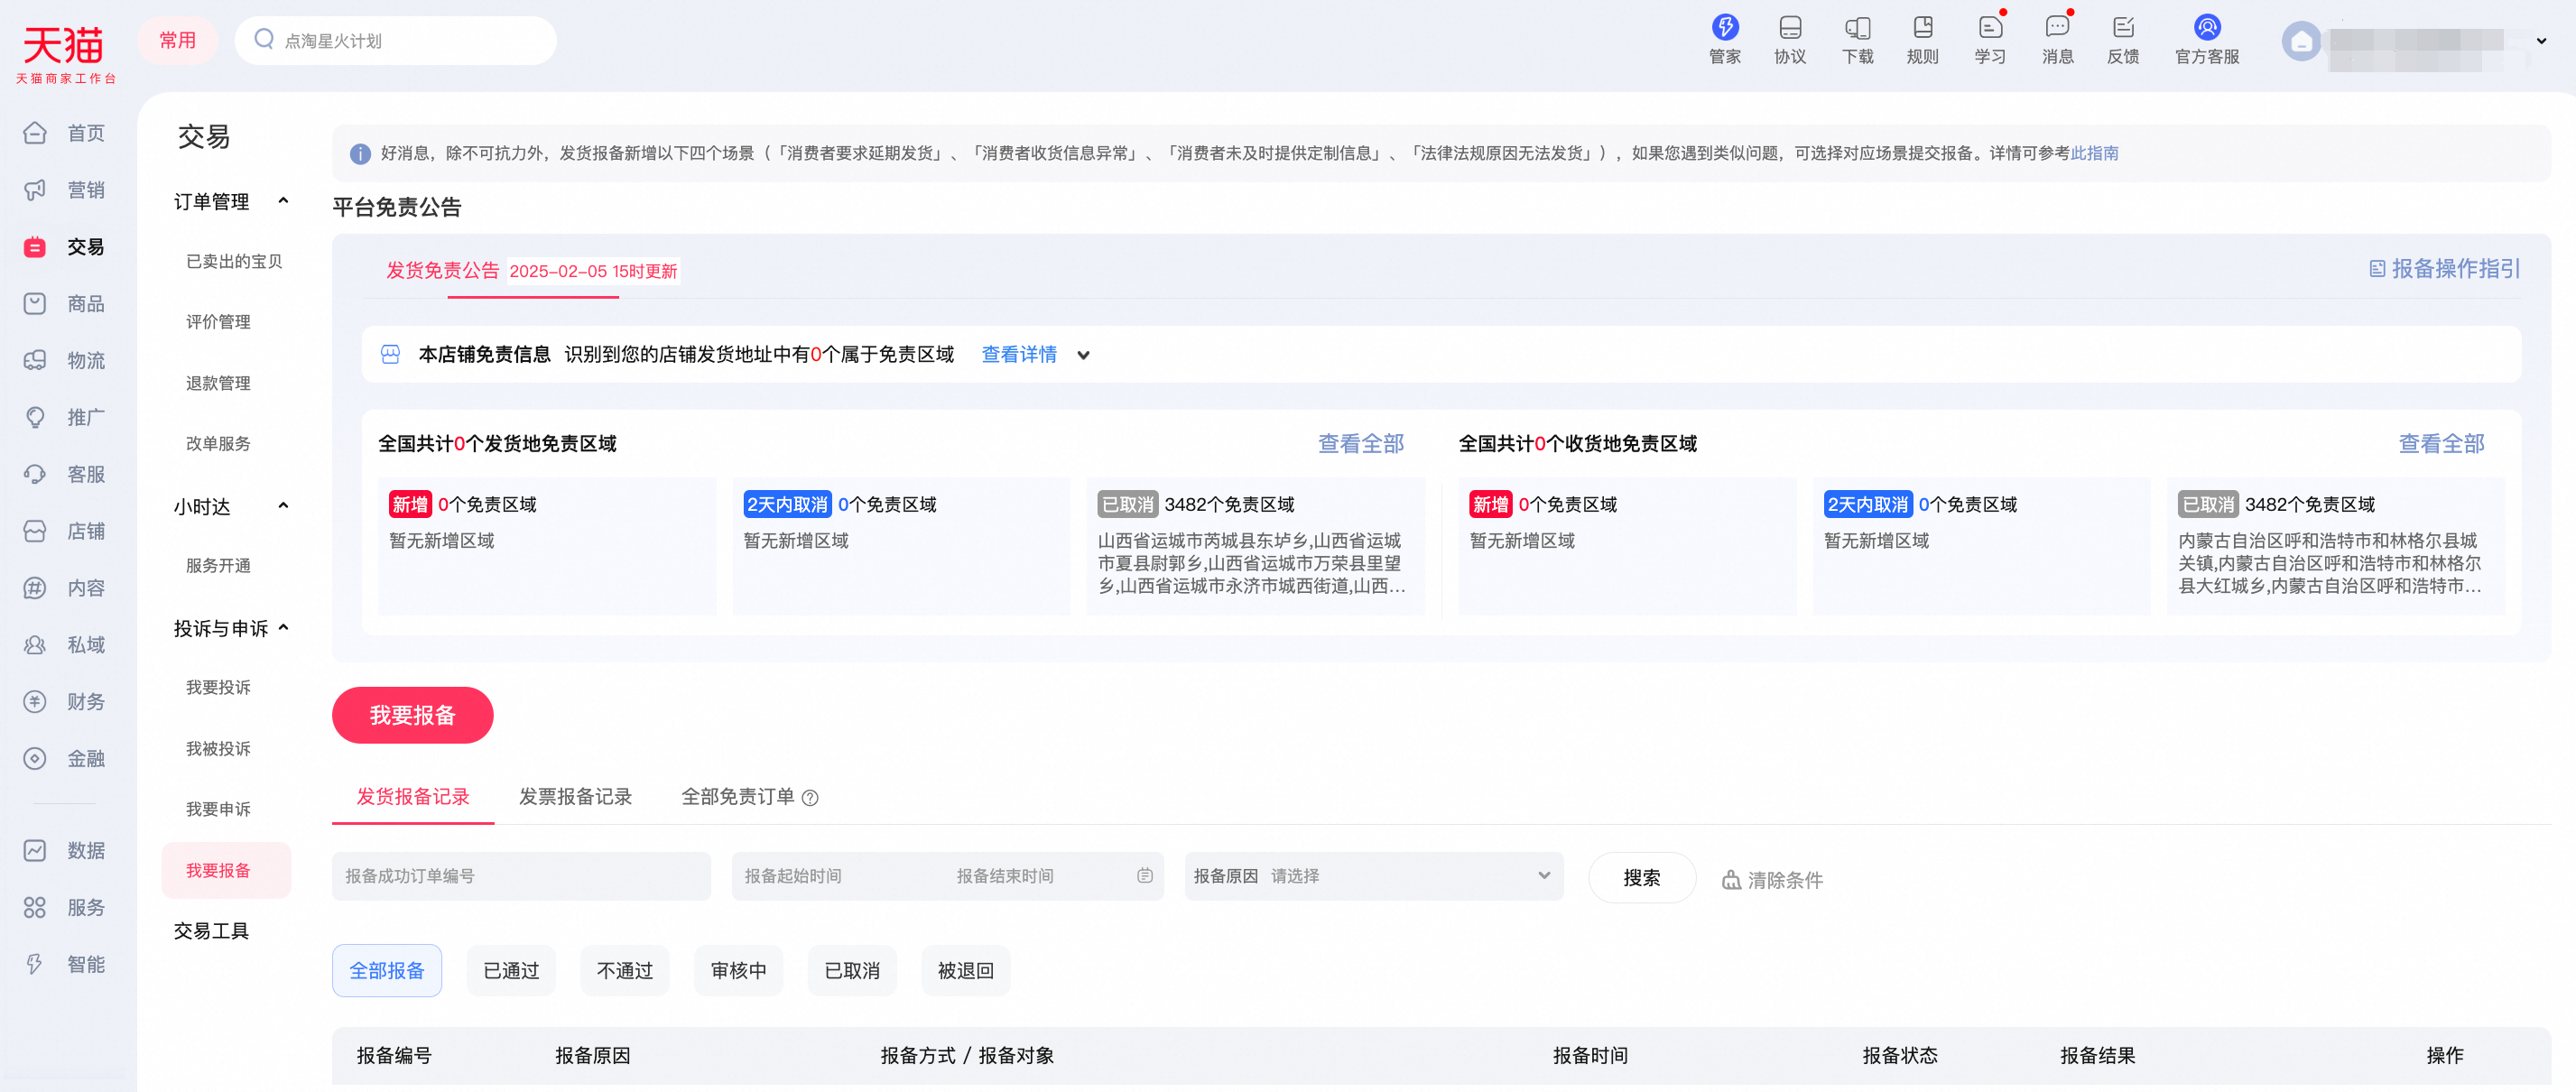Open 智能 in the sidebar

[65, 964]
